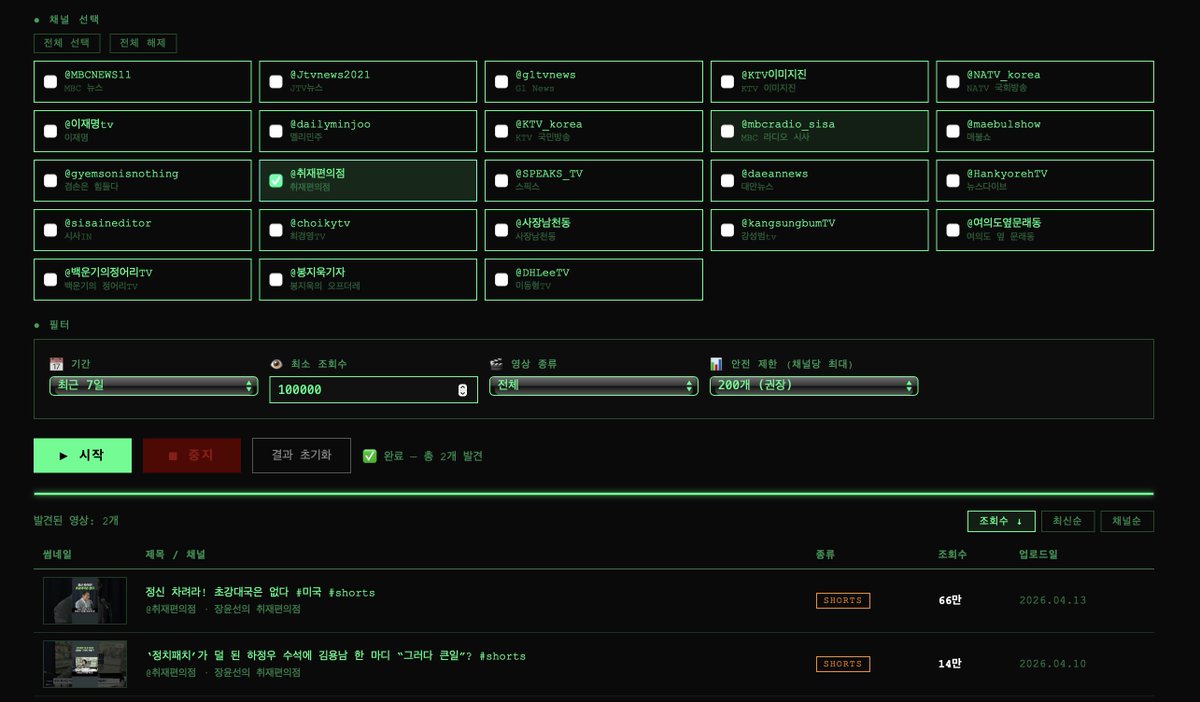Tick the @g1tvnews channel checkbox

click(501, 82)
